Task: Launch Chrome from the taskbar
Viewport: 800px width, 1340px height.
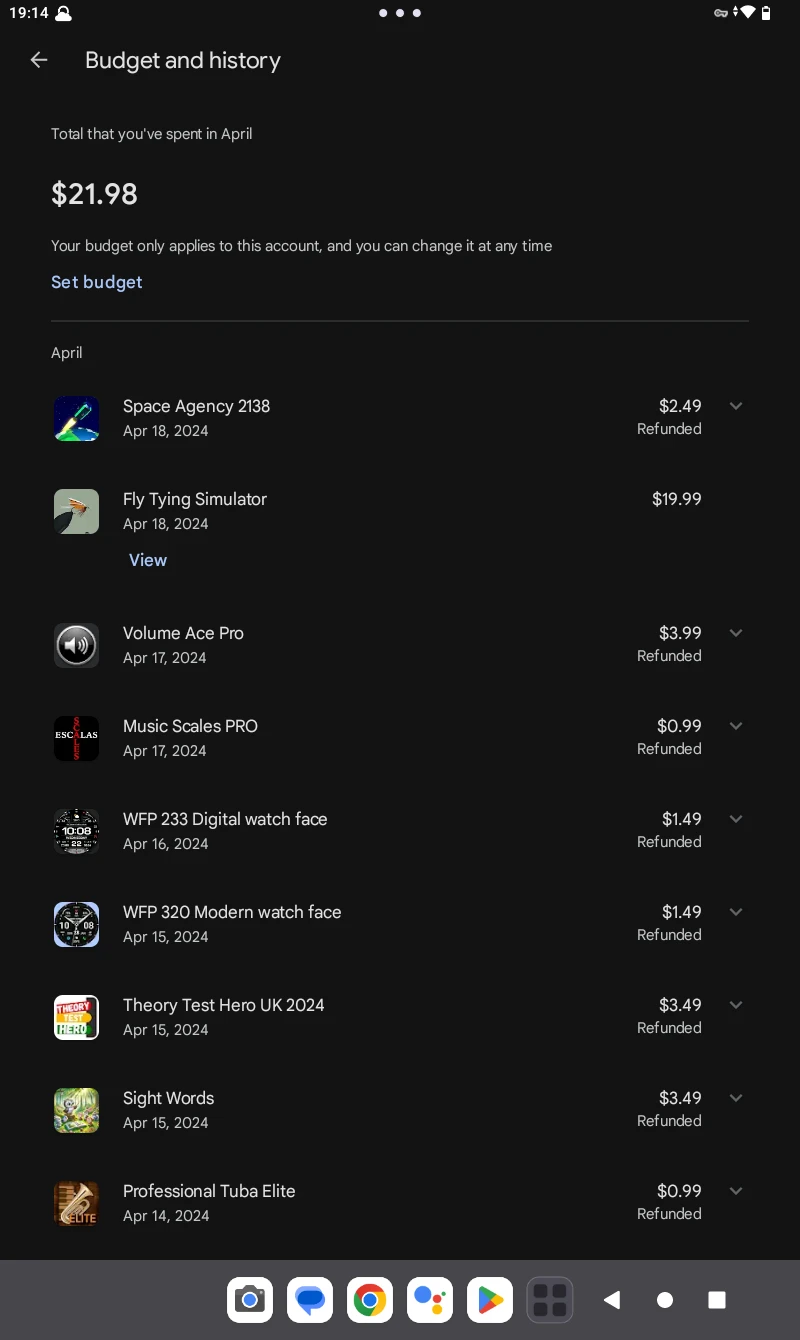Action: coord(369,1300)
